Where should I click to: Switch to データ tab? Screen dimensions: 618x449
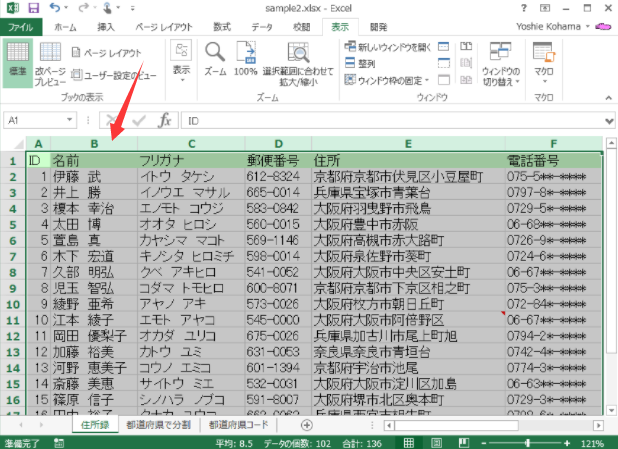(262, 27)
